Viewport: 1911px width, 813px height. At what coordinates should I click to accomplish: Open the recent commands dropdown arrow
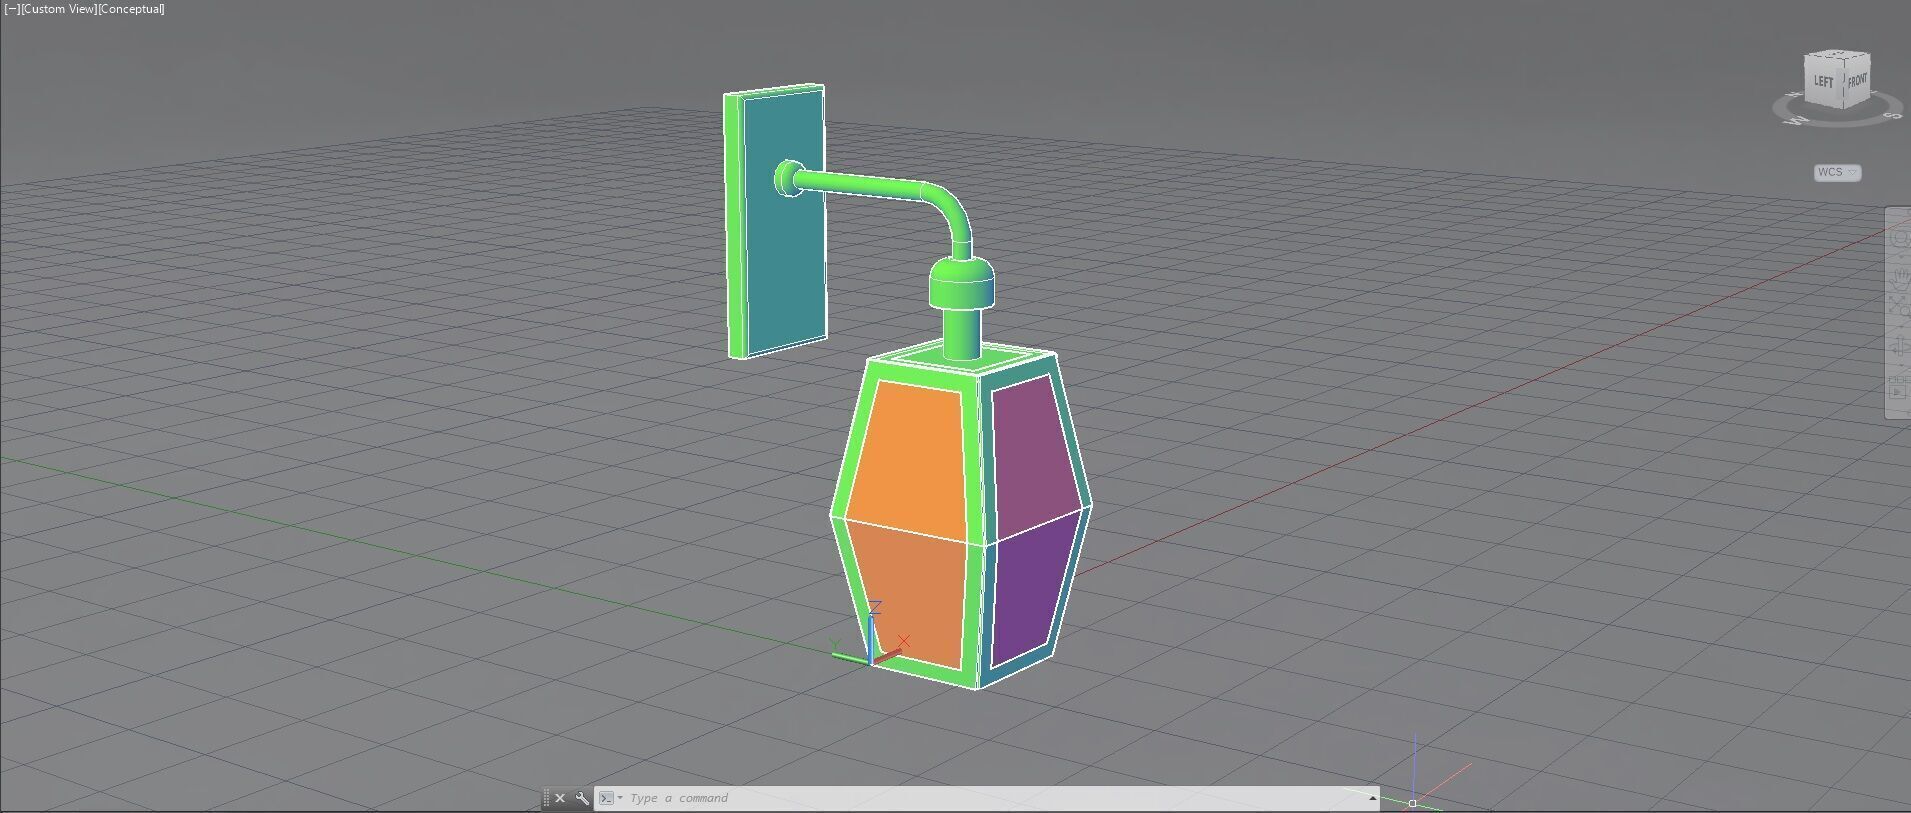tap(620, 798)
